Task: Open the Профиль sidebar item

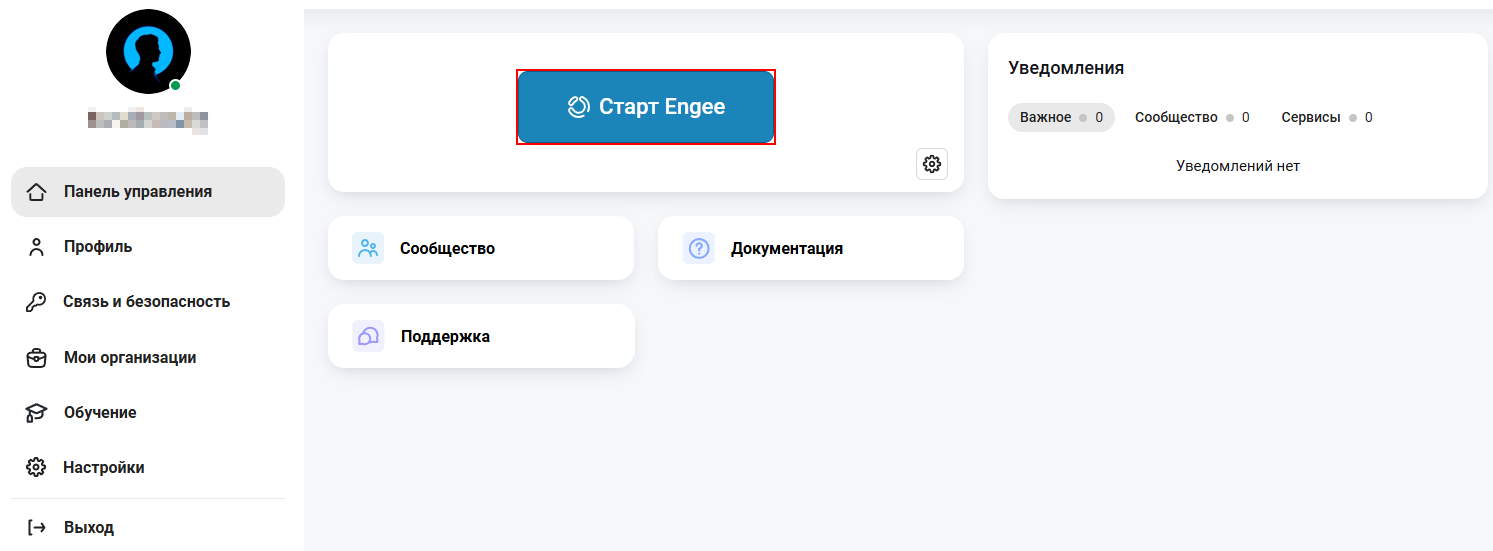Action: (x=148, y=247)
